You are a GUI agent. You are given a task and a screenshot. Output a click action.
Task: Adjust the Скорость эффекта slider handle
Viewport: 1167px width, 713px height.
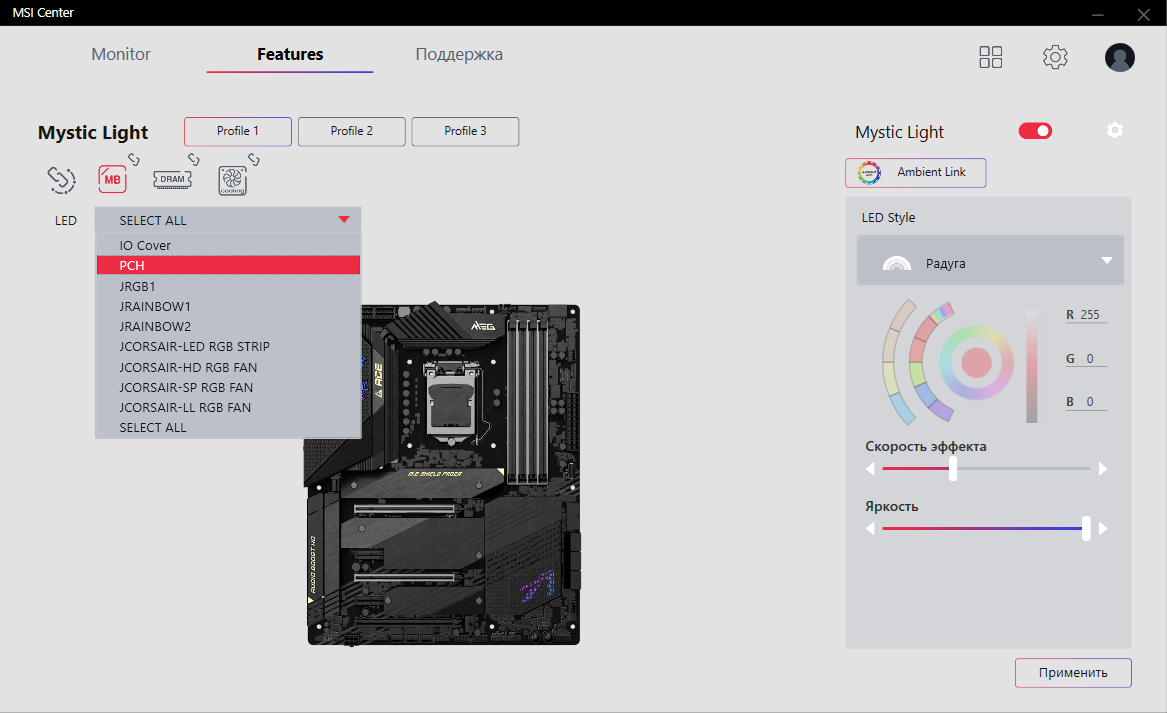[x=953, y=469]
